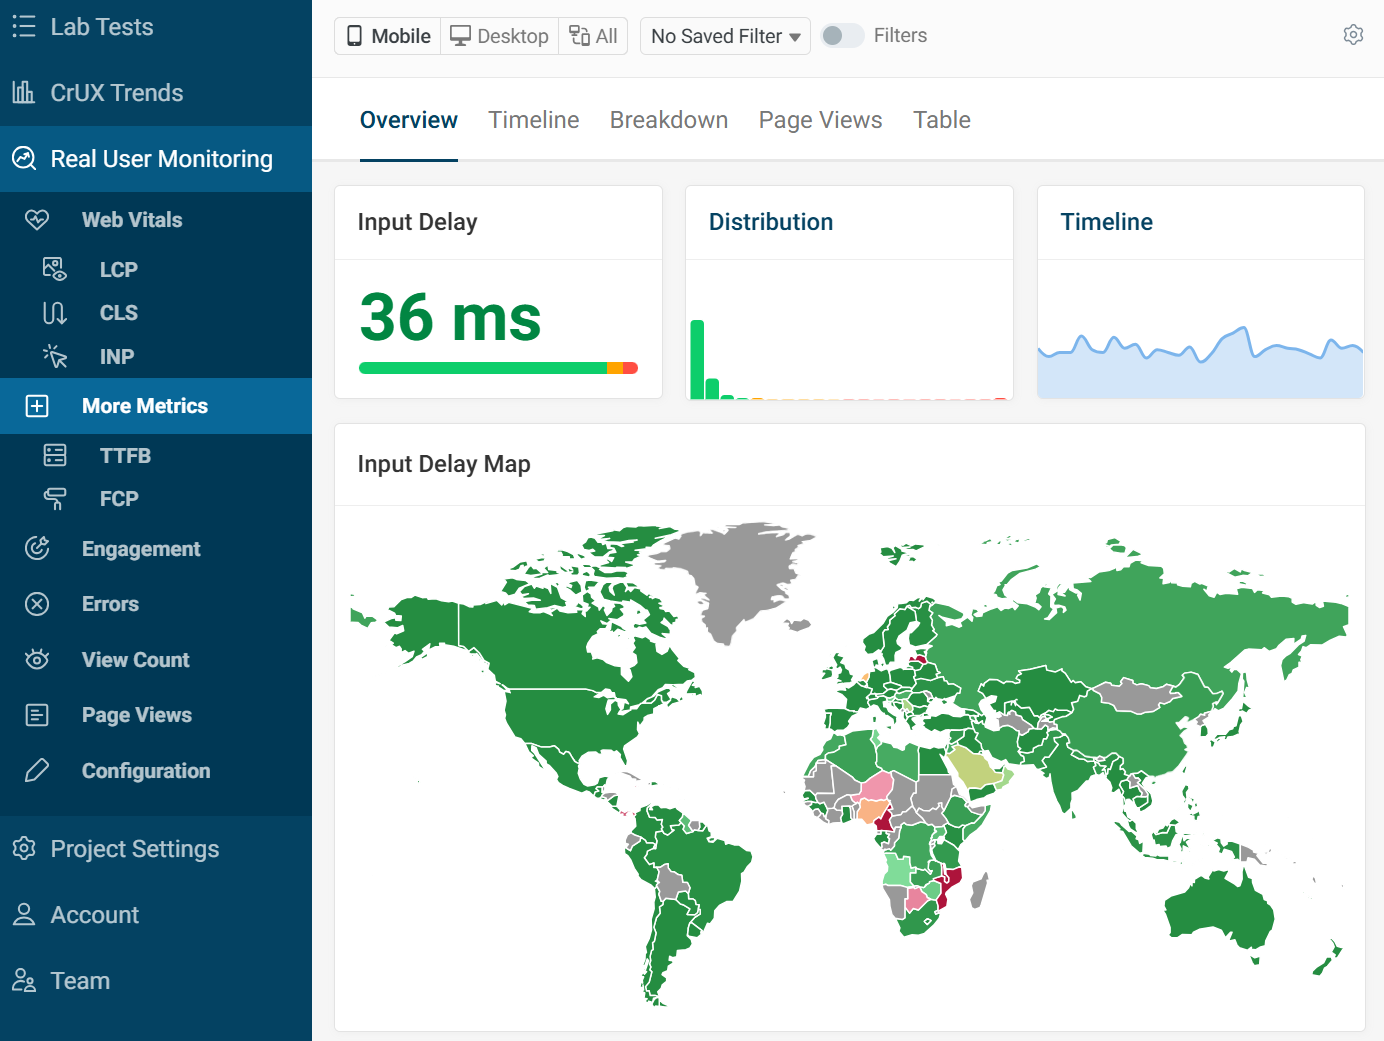Select the LCP metric icon

55,268
